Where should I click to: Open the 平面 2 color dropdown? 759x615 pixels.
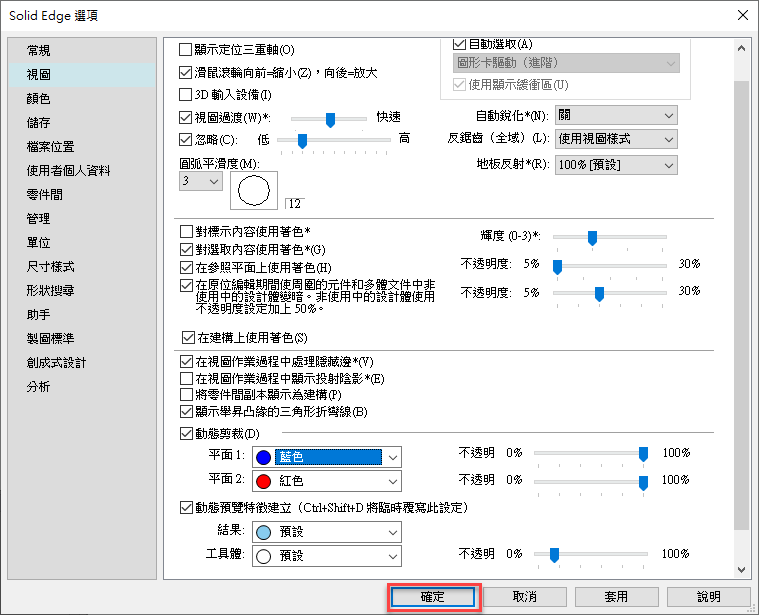click(327, 481)
